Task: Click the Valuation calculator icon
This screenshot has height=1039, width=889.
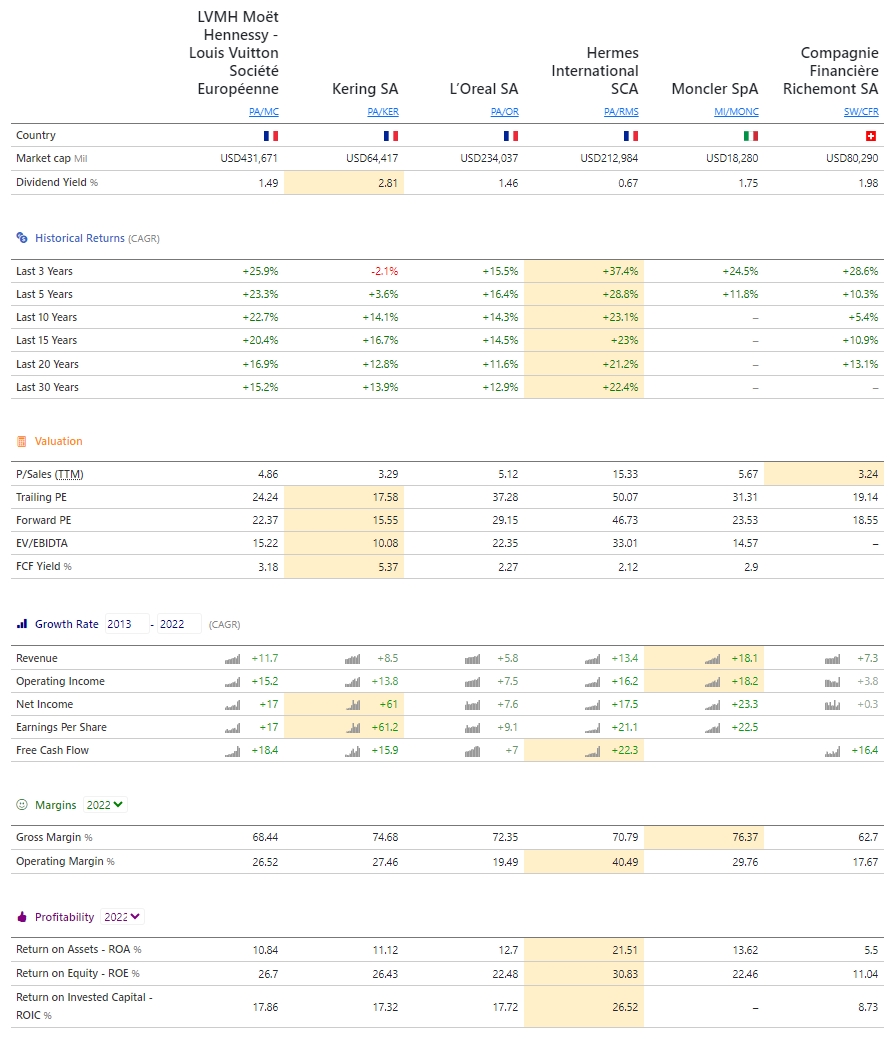Action: [22, 441]
